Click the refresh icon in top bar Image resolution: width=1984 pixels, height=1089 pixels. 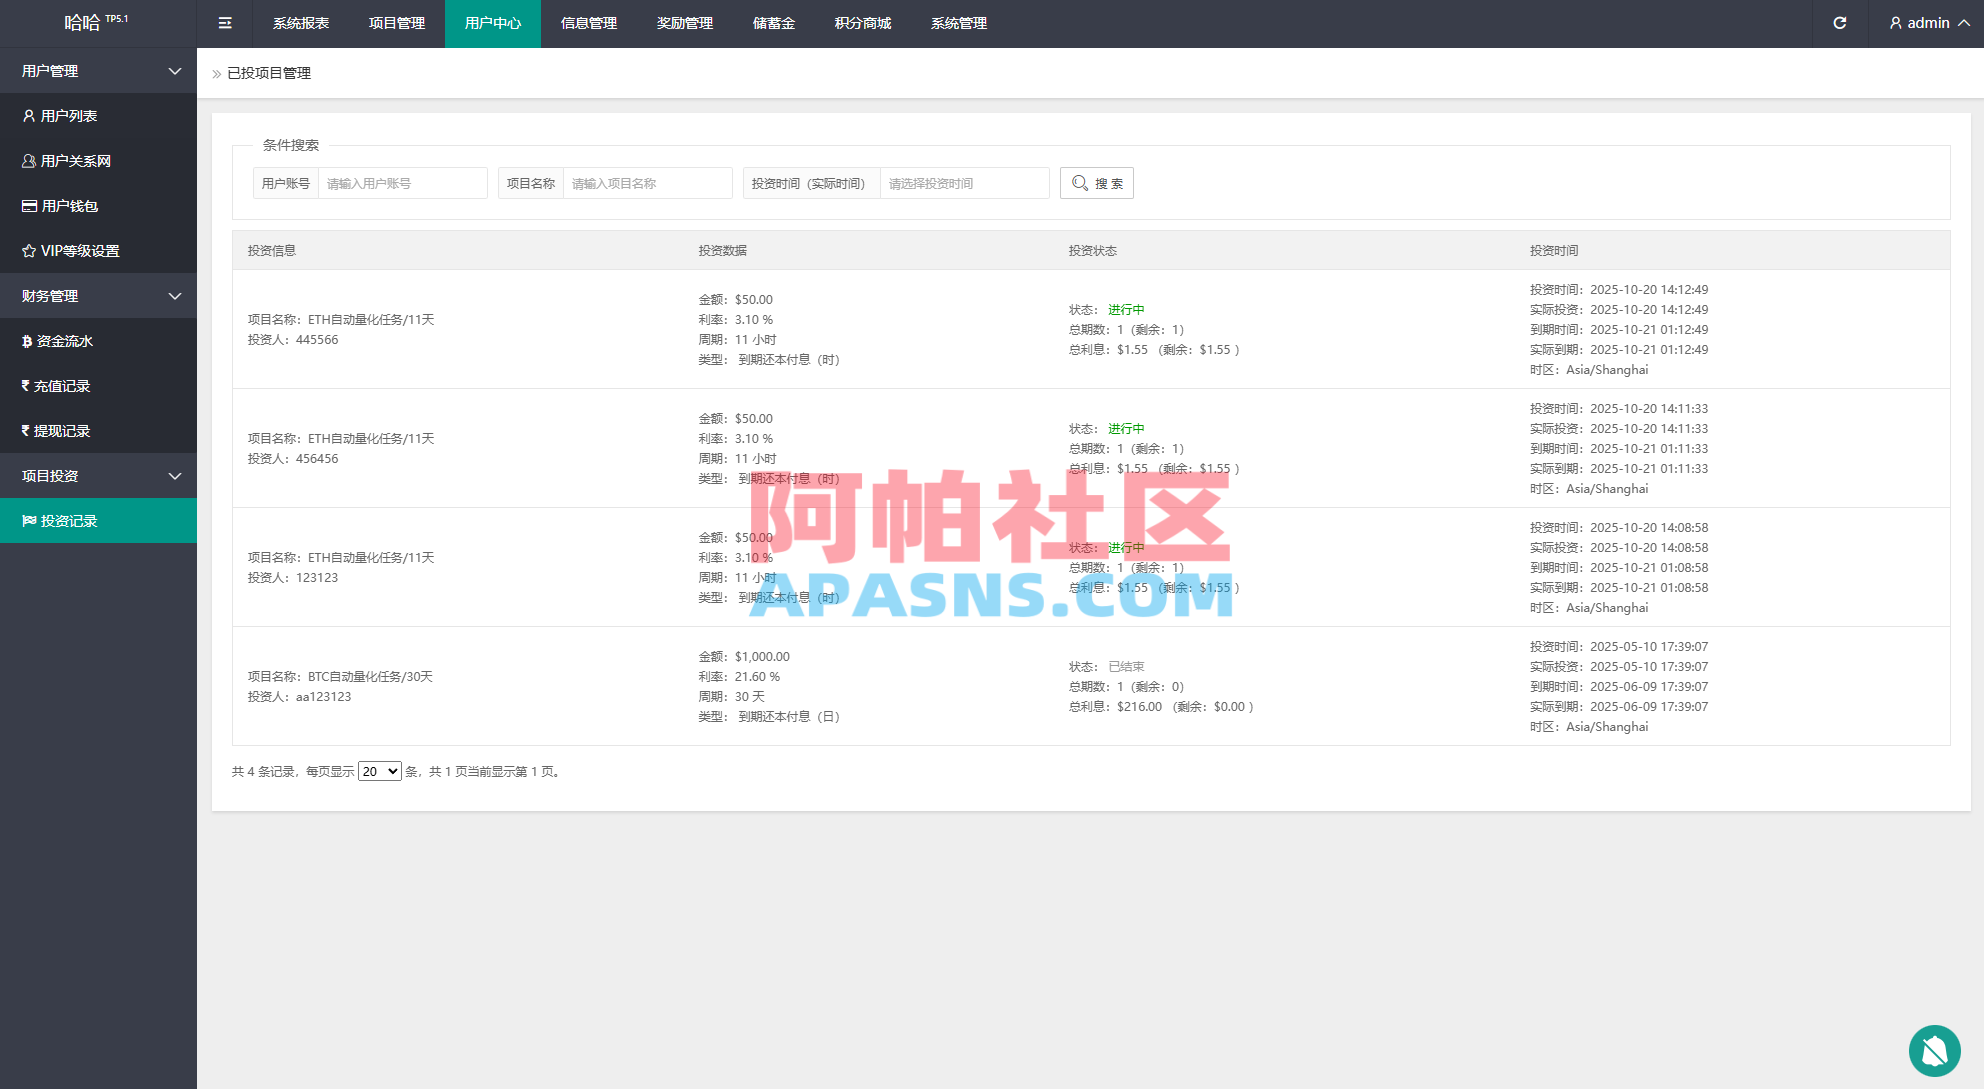[1840, 22]
